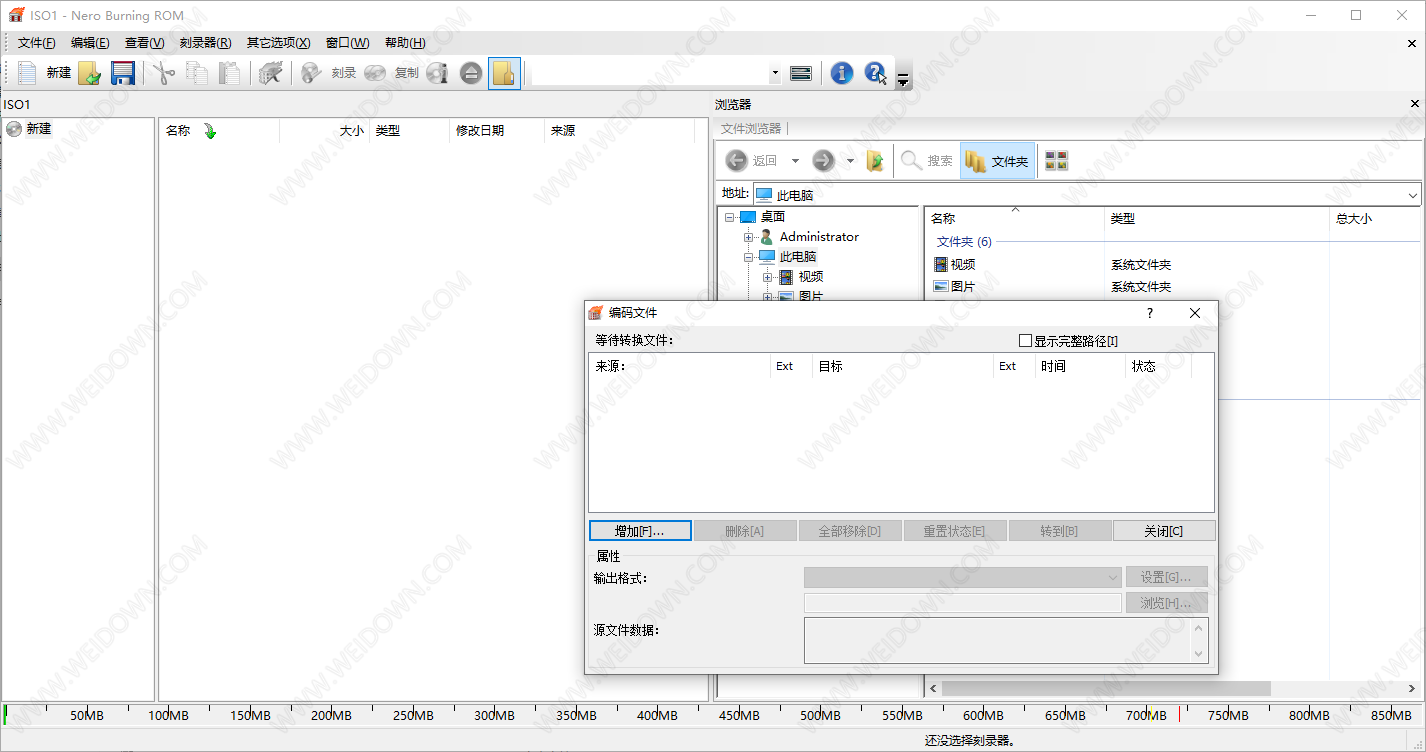The image size is (1426, 752).
Task: Click the up one folder level icon
Action: click(x=875, y=160)
